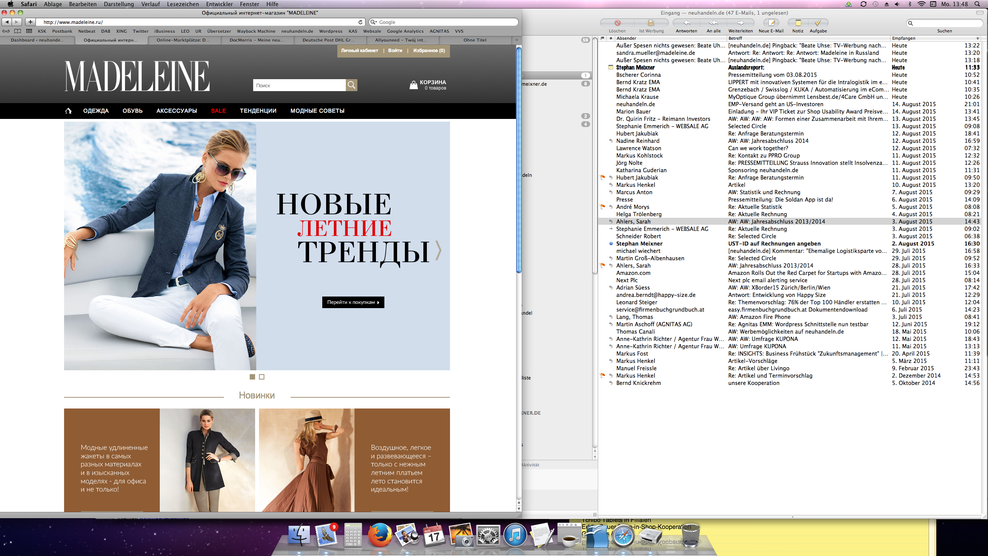988x556 pixels.
Task: Click the Войти login link
Action: pos(395,50)
